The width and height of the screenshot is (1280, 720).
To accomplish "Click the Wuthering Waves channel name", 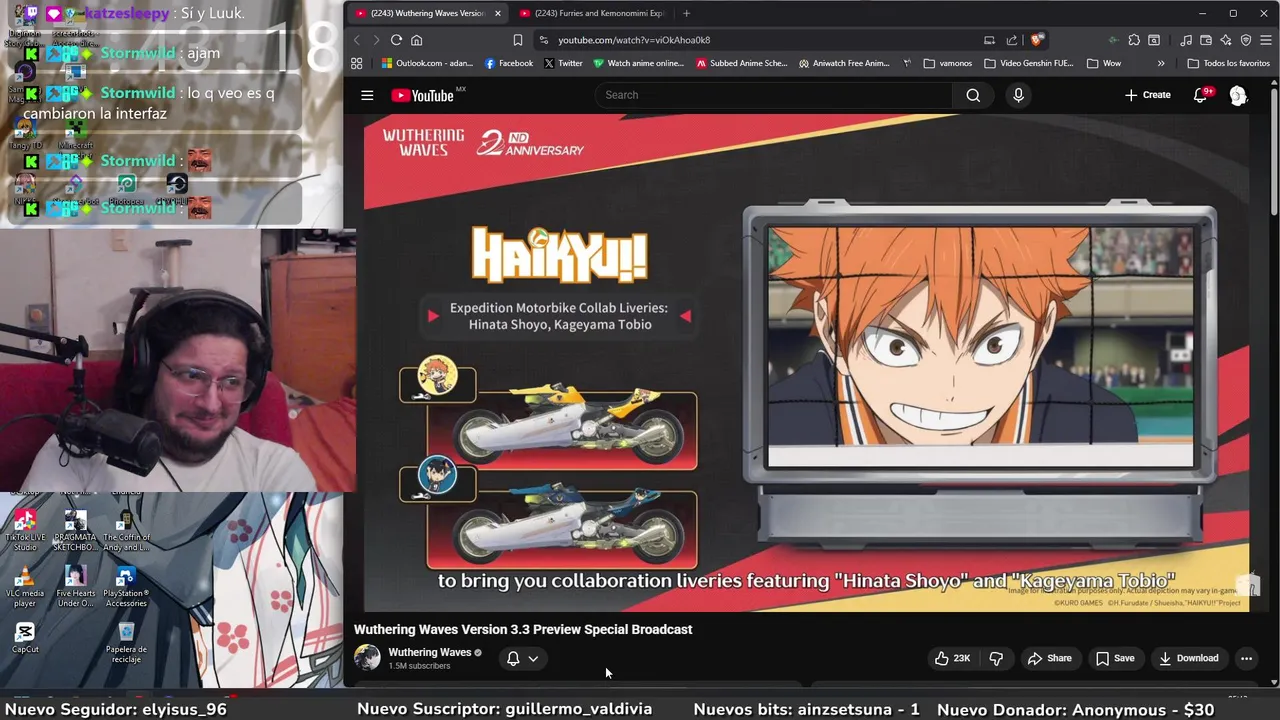I will click(429, 652).
